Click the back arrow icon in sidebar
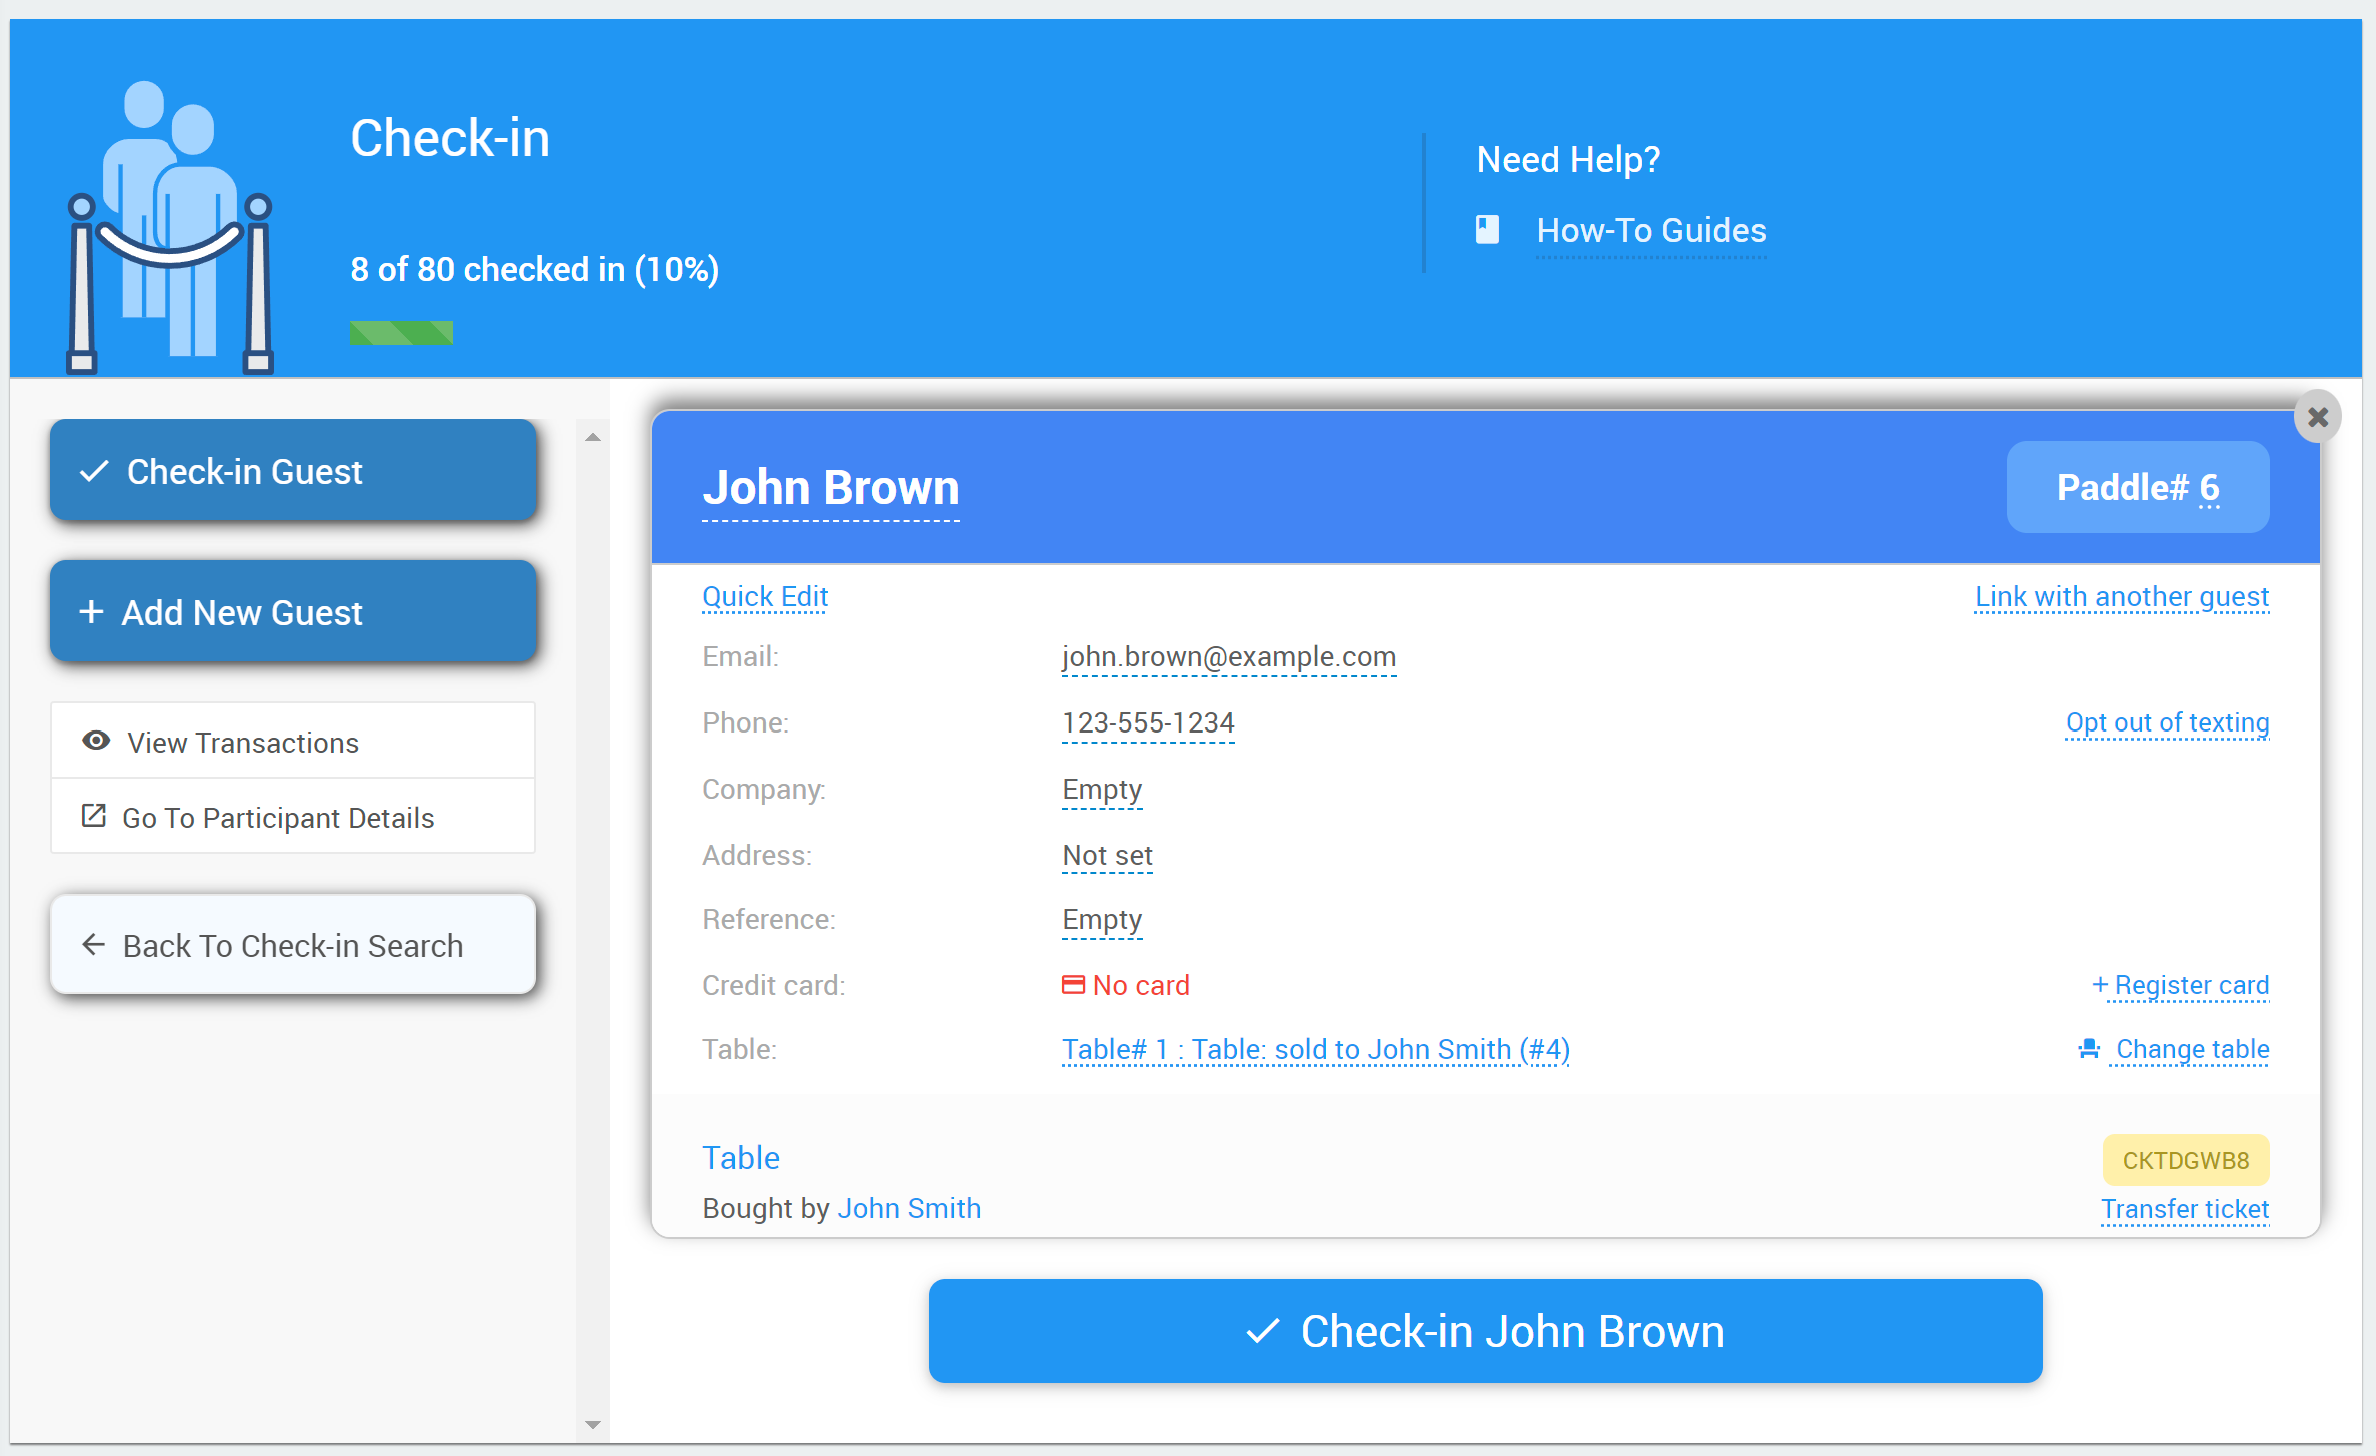Viewport: 2376px width, 1456px height. (93, 945)
